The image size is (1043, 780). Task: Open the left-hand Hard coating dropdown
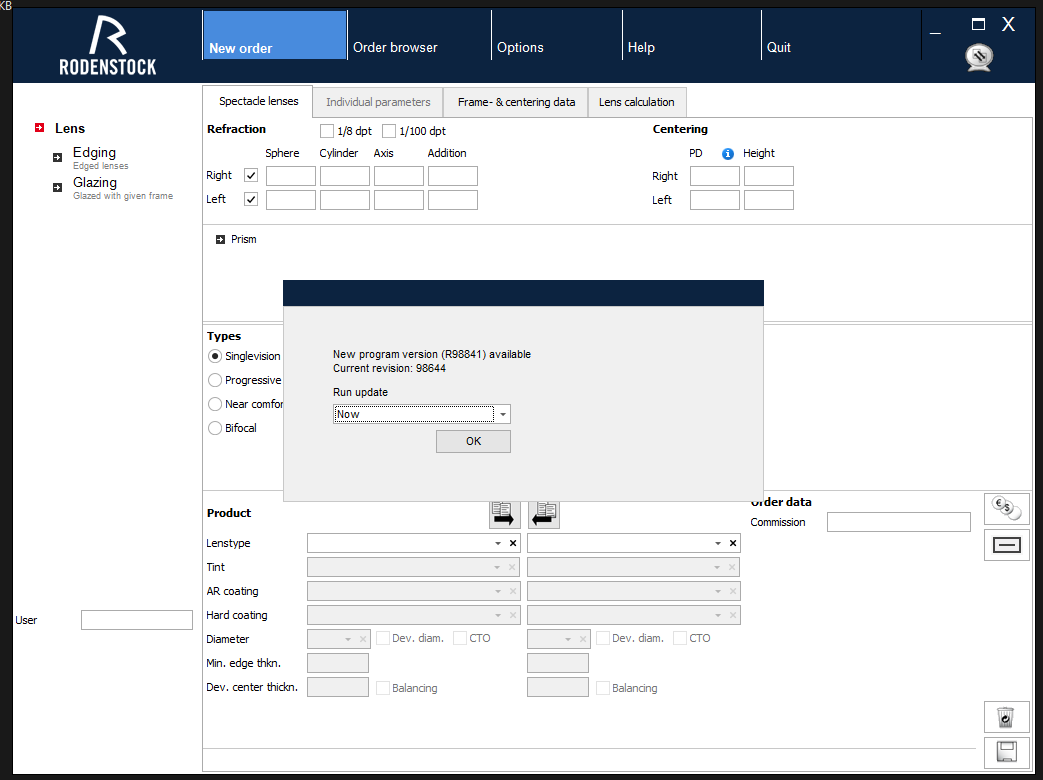(x=497, y=615)
